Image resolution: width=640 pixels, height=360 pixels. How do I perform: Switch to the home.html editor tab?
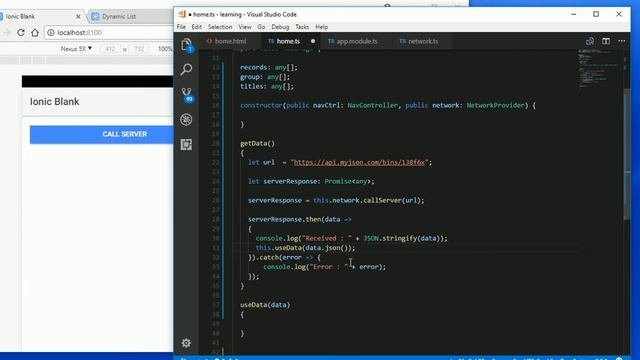(229, 41)
